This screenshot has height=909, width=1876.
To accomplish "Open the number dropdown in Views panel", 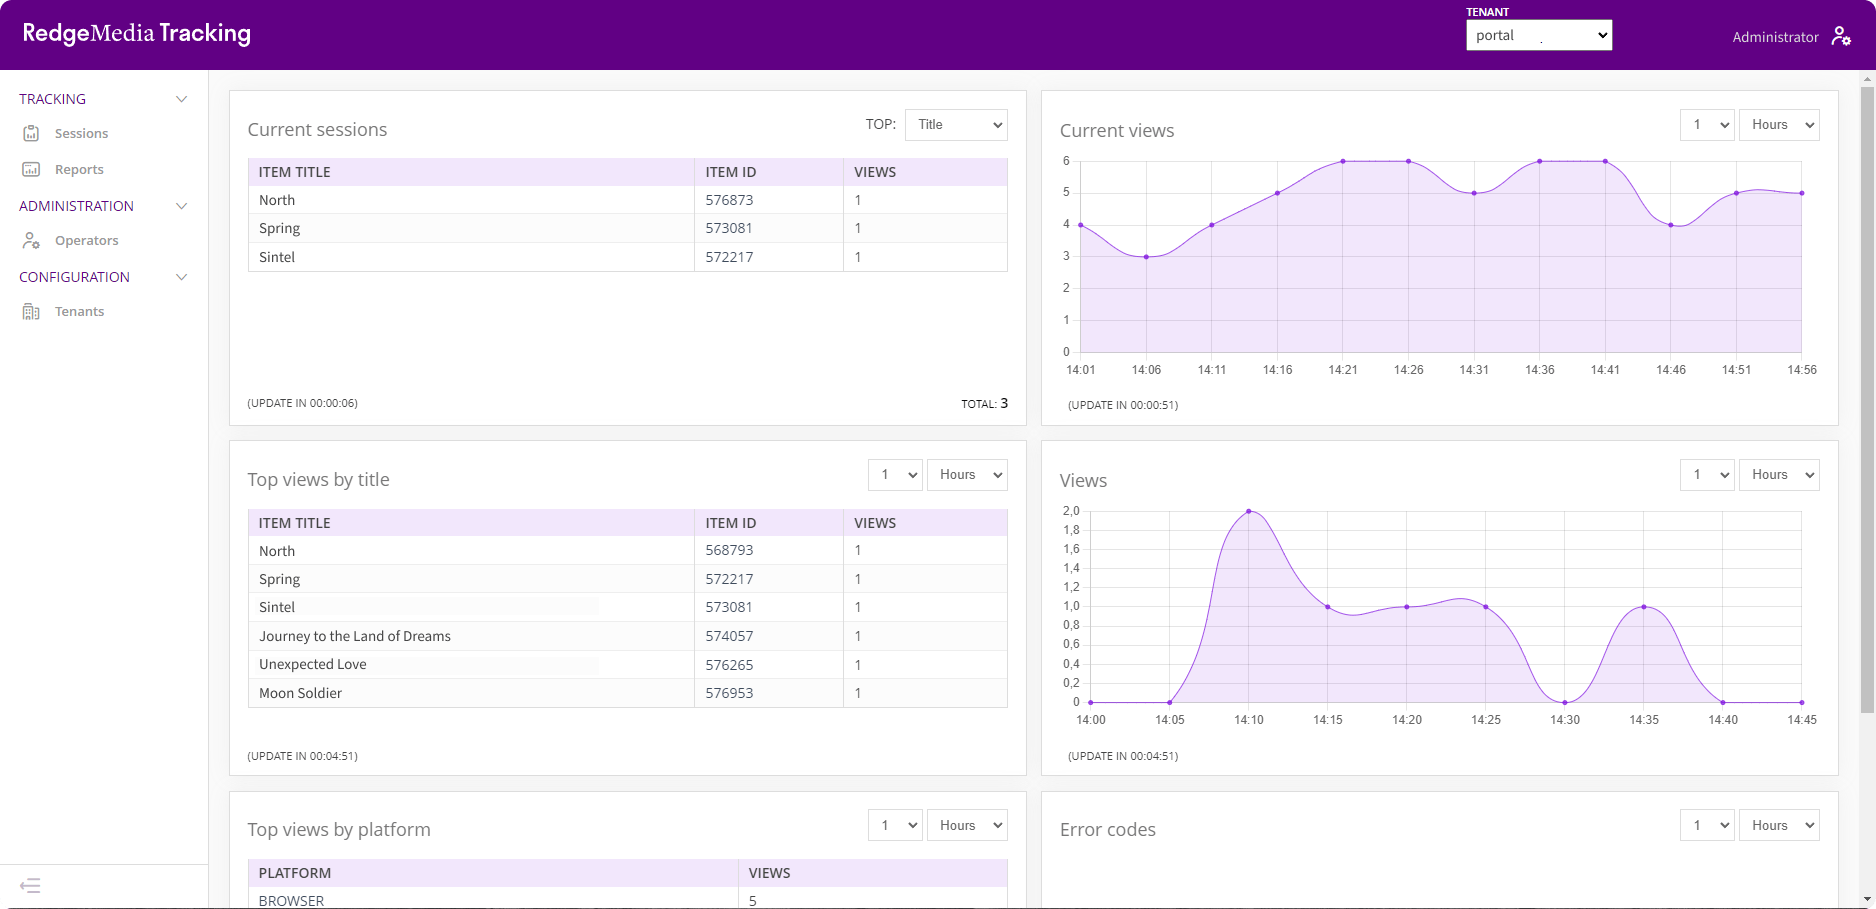I will click(1707, 475).
